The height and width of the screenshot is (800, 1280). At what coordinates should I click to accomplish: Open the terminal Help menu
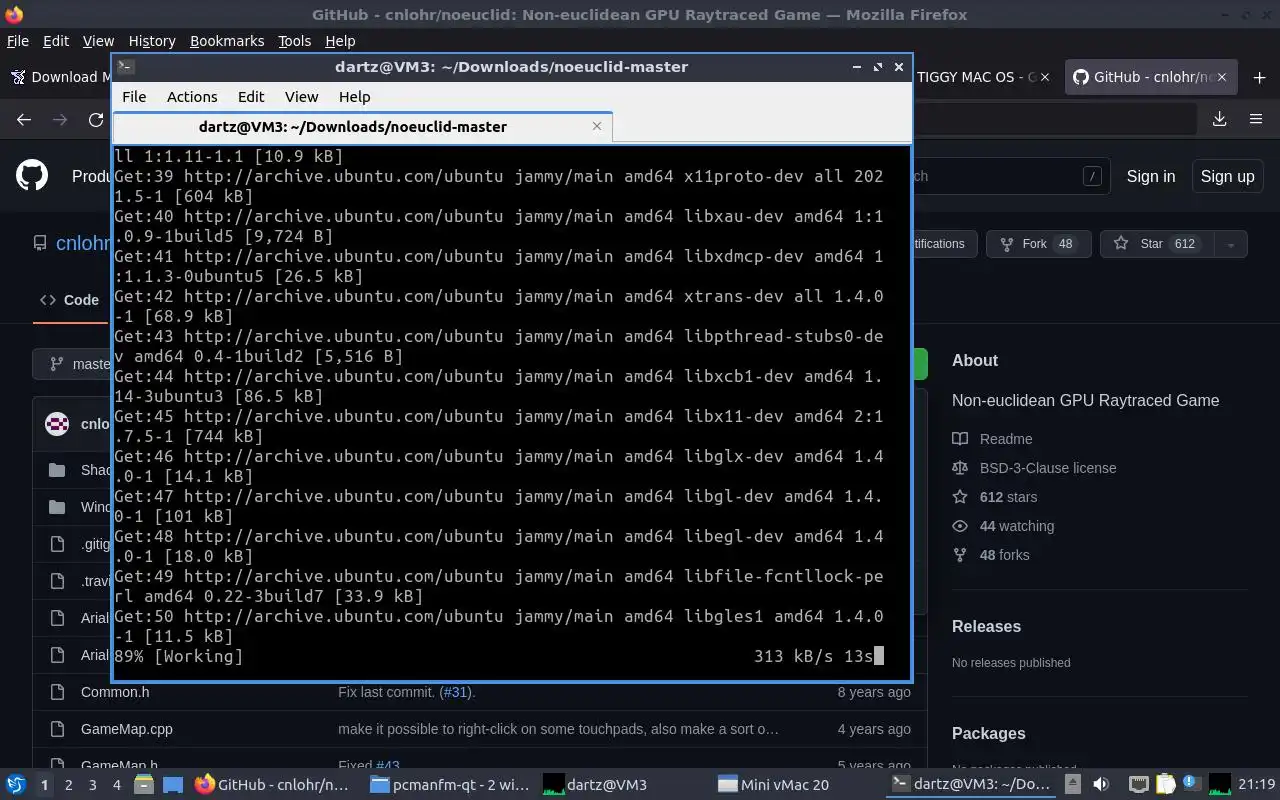coord(354,97)
